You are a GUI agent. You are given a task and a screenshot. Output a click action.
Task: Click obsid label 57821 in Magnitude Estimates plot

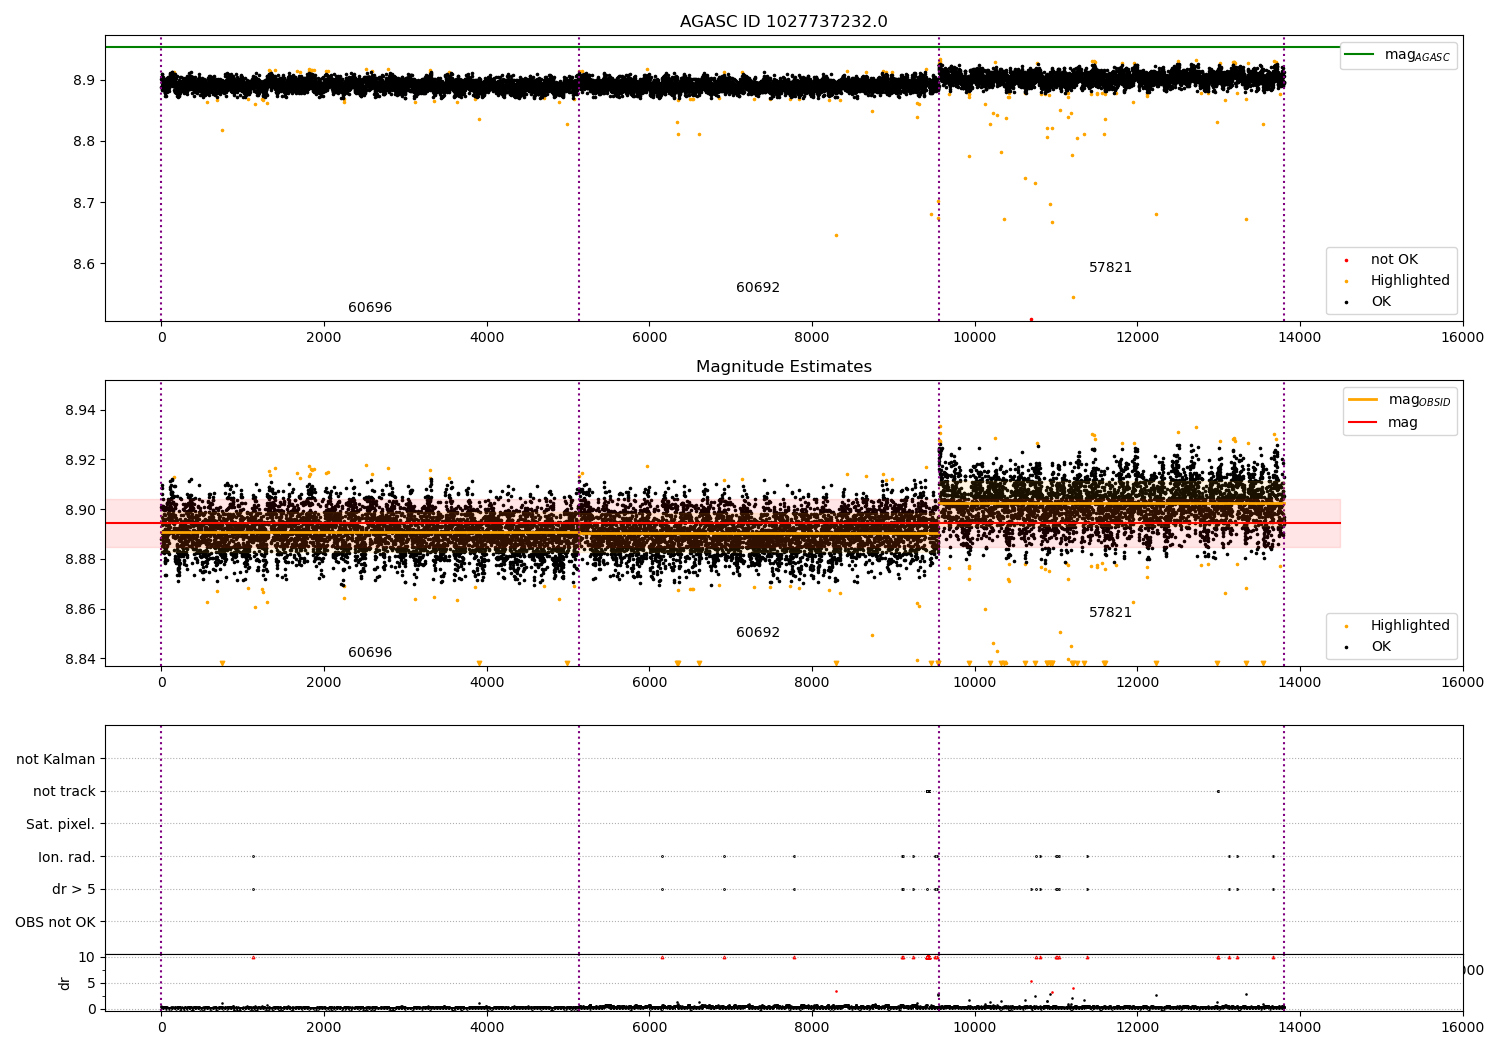(x=1110, y=613)
